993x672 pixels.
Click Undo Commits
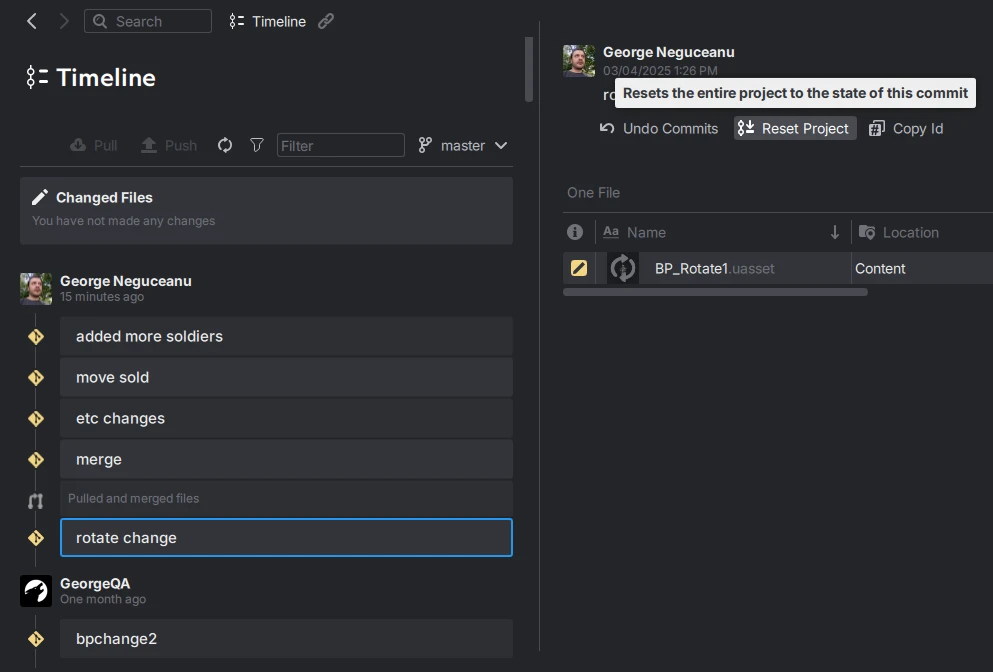tap(658, 128)
